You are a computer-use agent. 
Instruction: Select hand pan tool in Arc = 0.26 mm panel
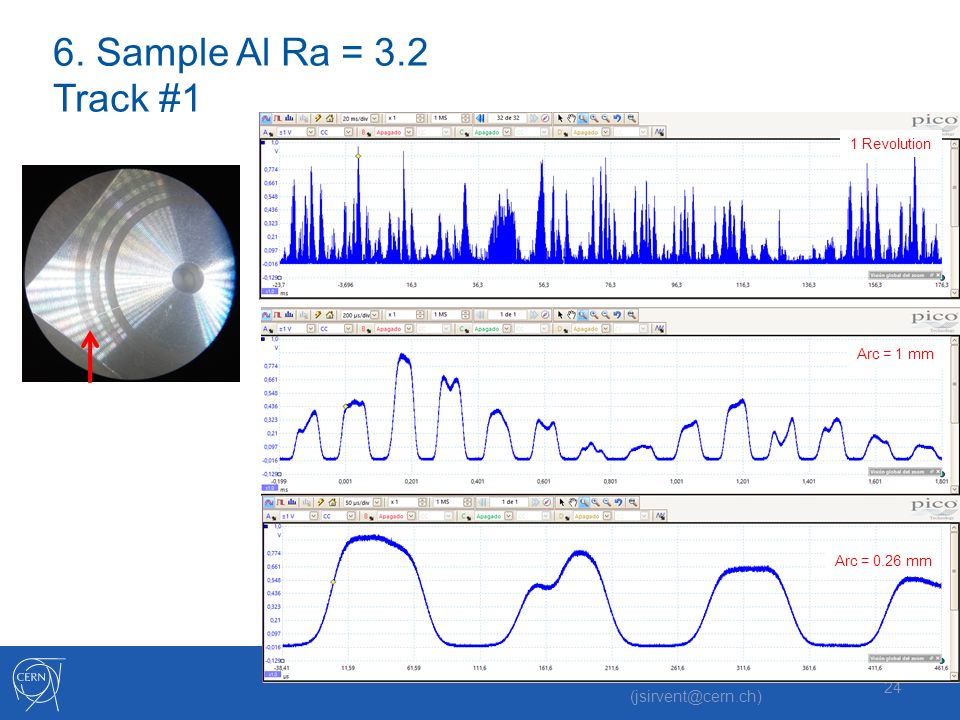point(572,502)
